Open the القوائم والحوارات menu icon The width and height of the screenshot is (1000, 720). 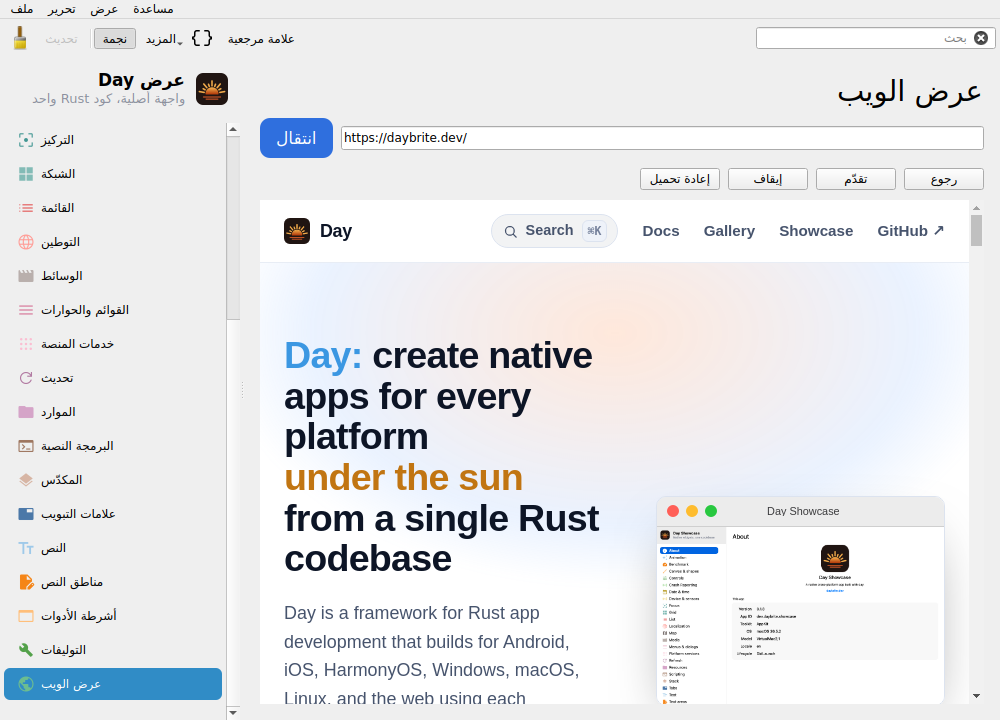26,310
